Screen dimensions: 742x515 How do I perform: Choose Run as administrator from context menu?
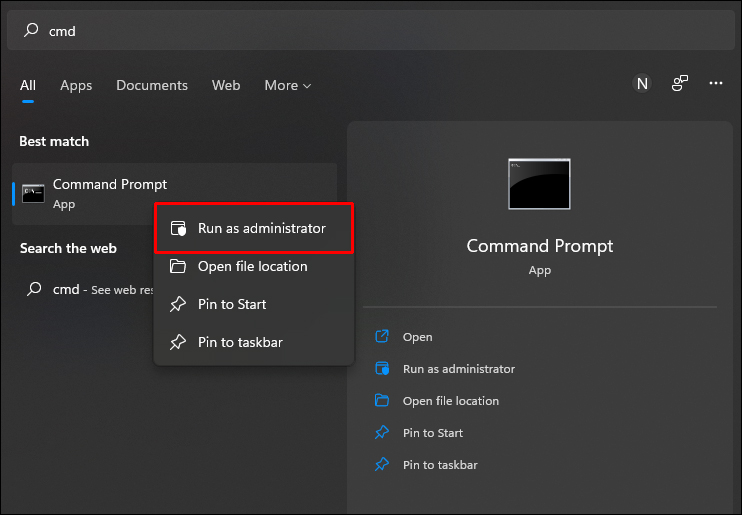pyautogui.click(x=261, y=229)
